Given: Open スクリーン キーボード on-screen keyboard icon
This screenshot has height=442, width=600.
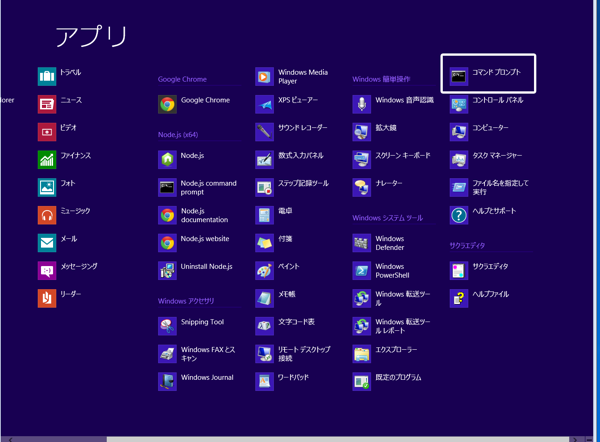Looking at the screenshot, I should 362,160.
